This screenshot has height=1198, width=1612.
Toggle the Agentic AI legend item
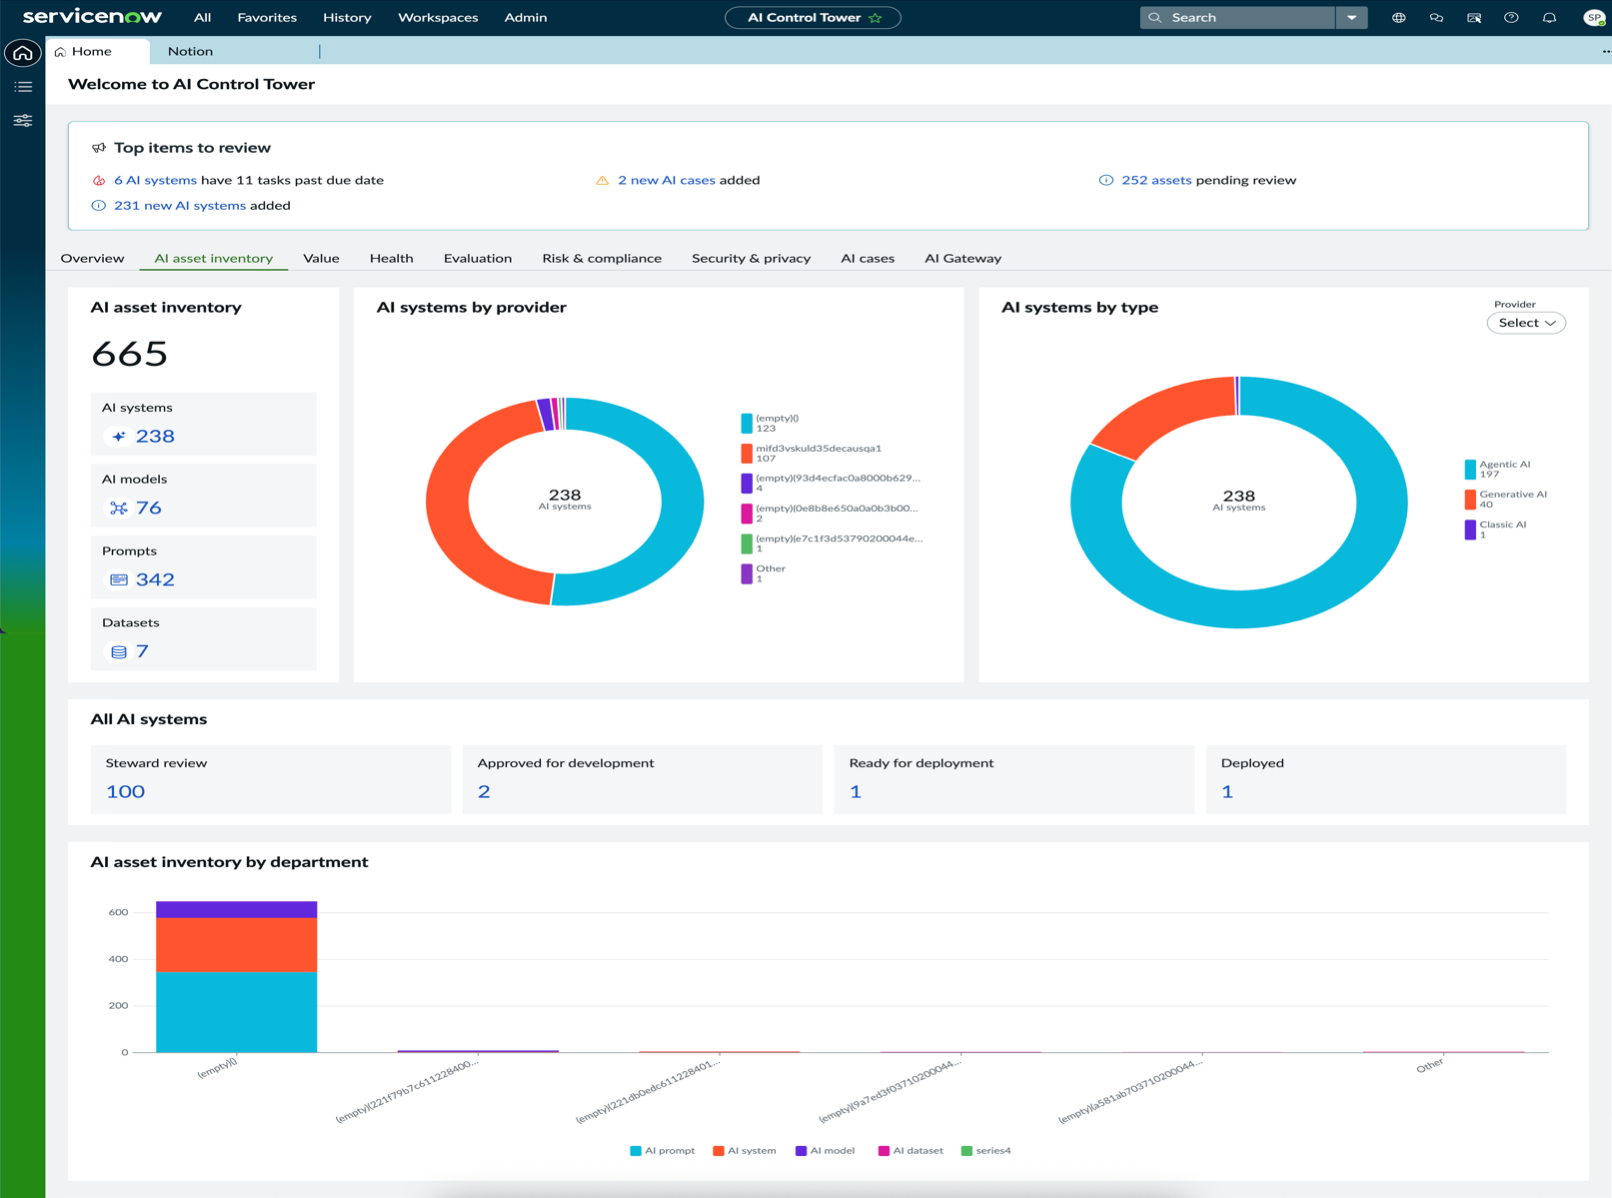coord(1498,469)
